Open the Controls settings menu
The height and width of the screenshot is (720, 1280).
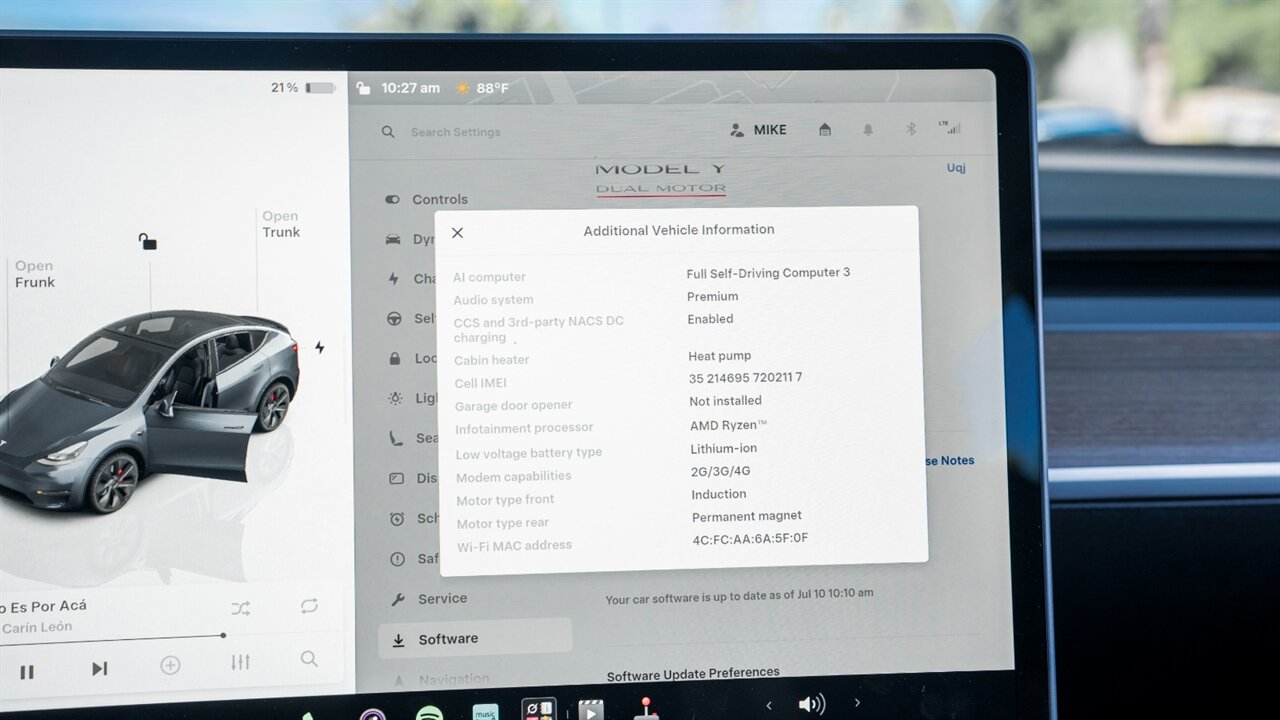[x=427, y=199]
